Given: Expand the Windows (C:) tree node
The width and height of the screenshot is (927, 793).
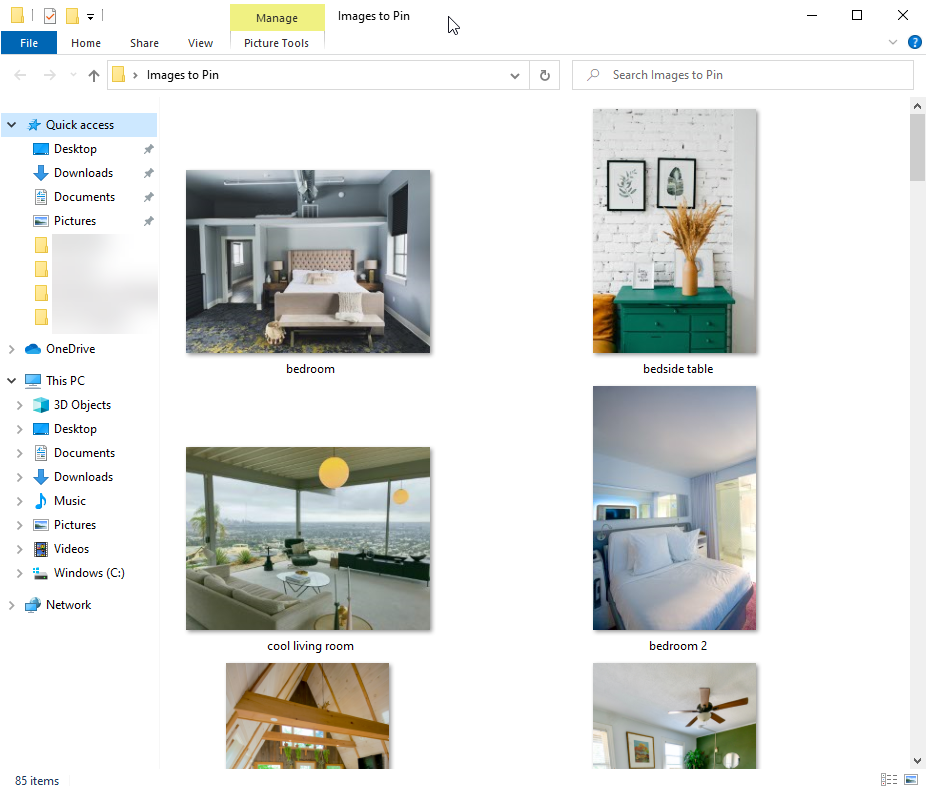Looking at the screenshot, I should [20, 574].
